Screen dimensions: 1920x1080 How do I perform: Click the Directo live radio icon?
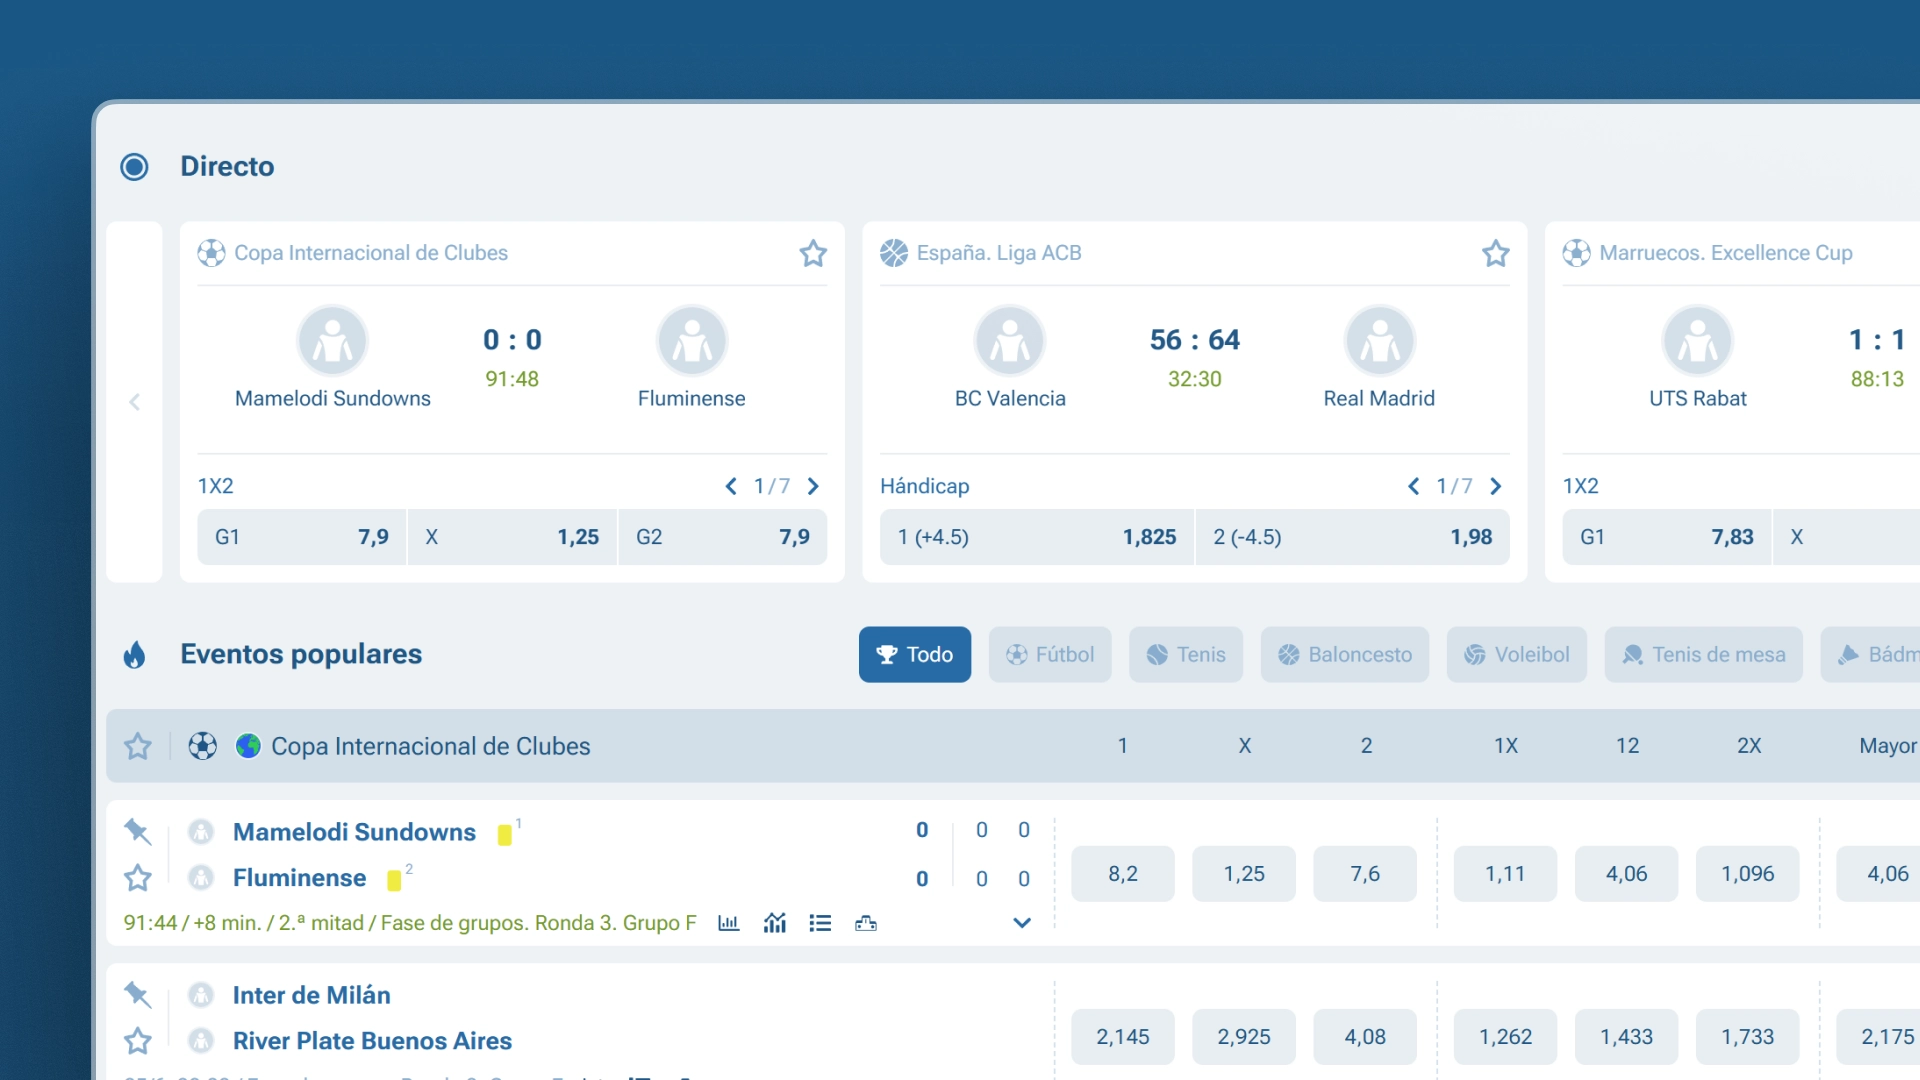tap(134, 166)
